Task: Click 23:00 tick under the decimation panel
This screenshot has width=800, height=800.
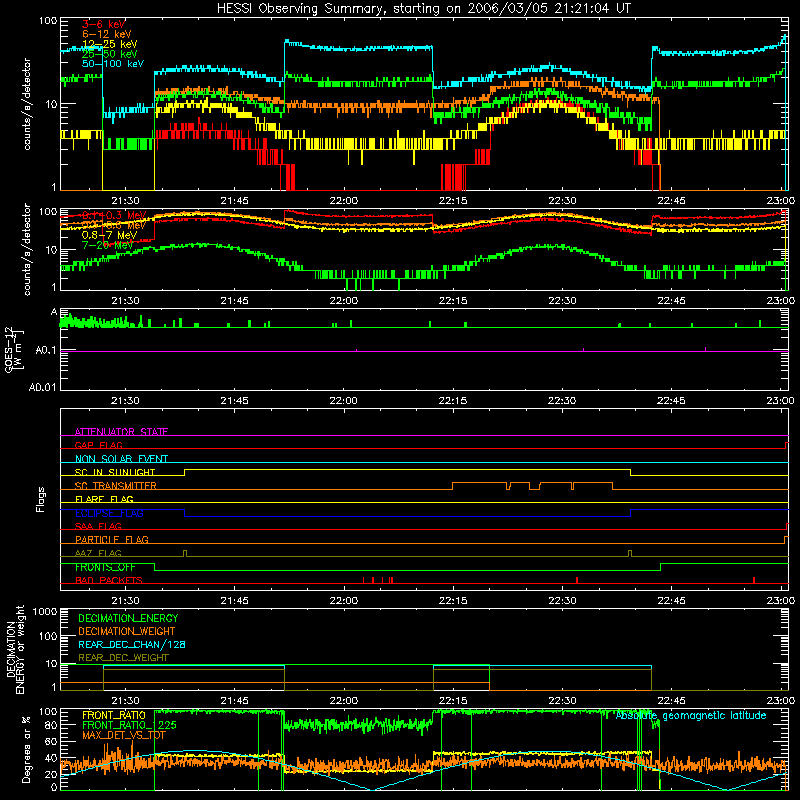Action: (x=780, y=701)
